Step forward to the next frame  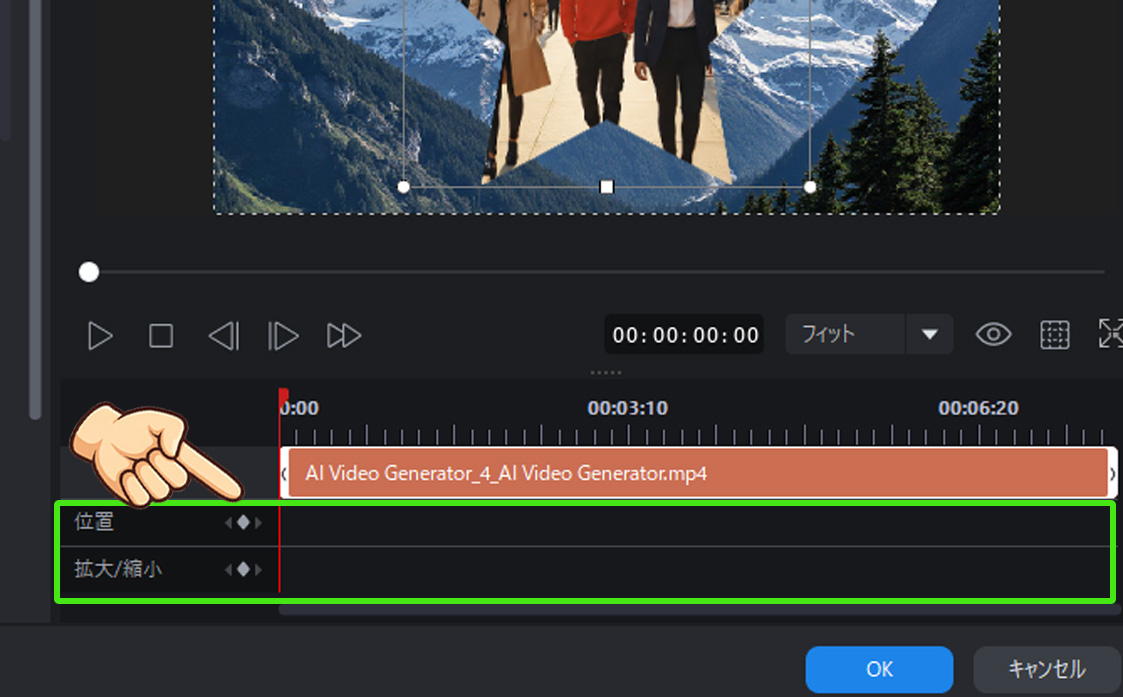[283, 335]
